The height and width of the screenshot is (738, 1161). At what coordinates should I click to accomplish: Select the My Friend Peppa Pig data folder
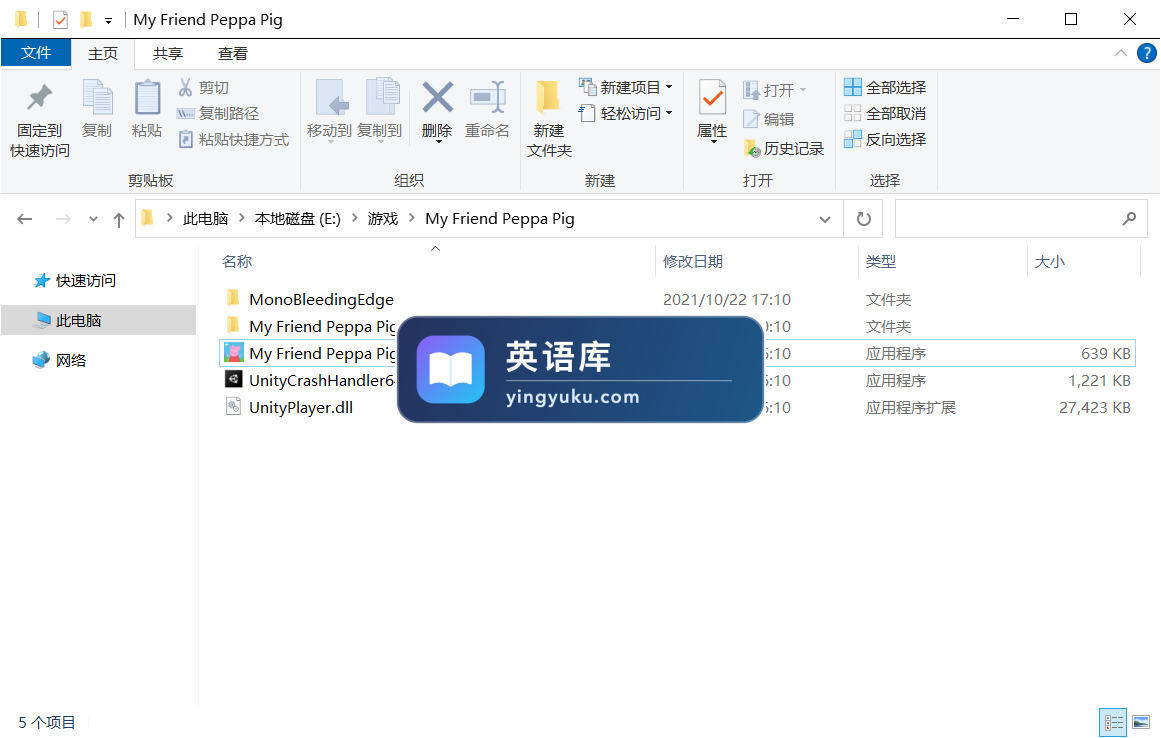click(323, 326)
